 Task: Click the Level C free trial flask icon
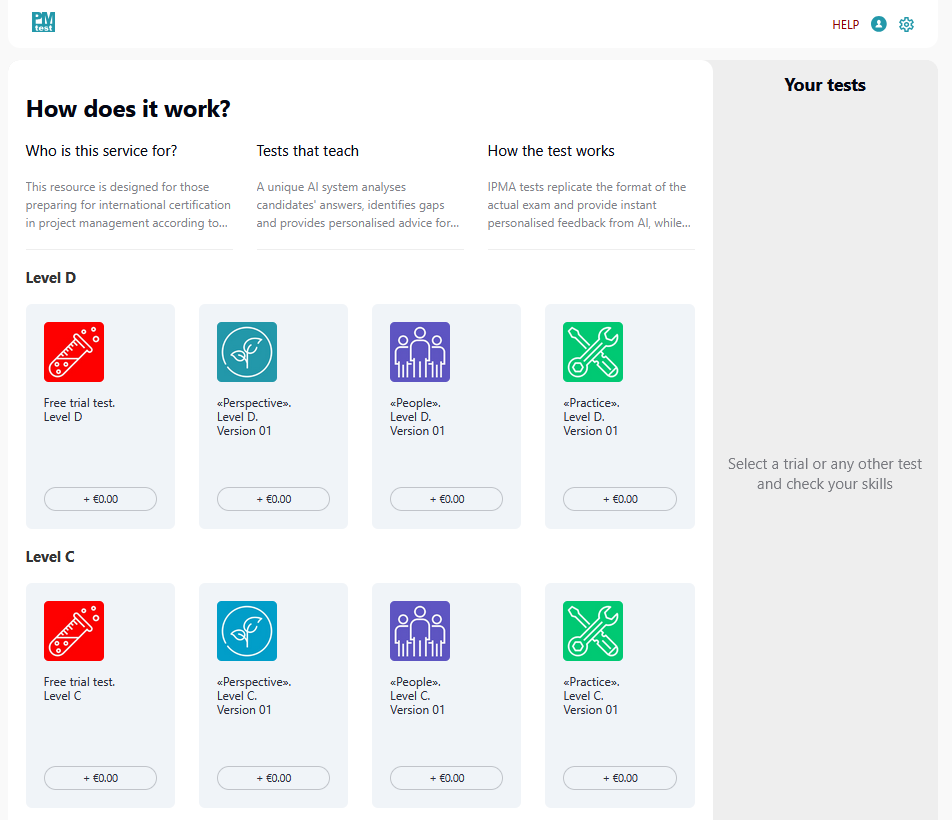[74, 631]
